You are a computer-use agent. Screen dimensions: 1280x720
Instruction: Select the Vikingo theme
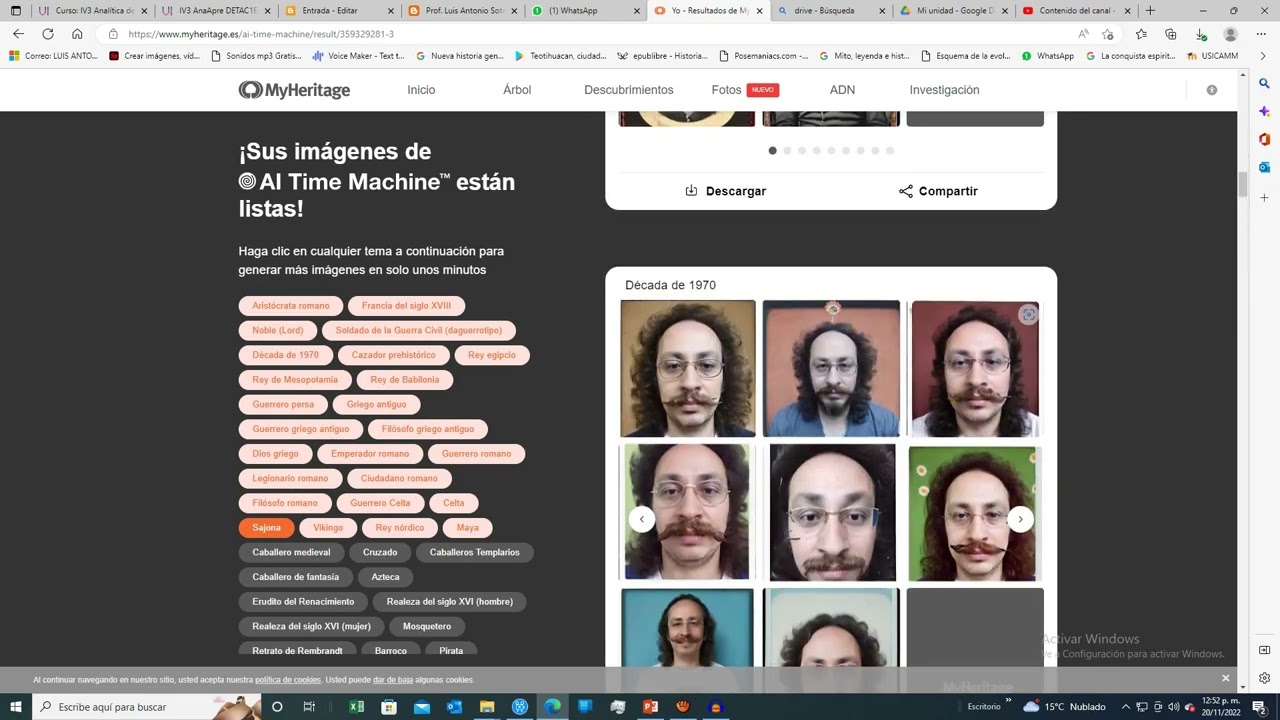(x=328, y=528)
